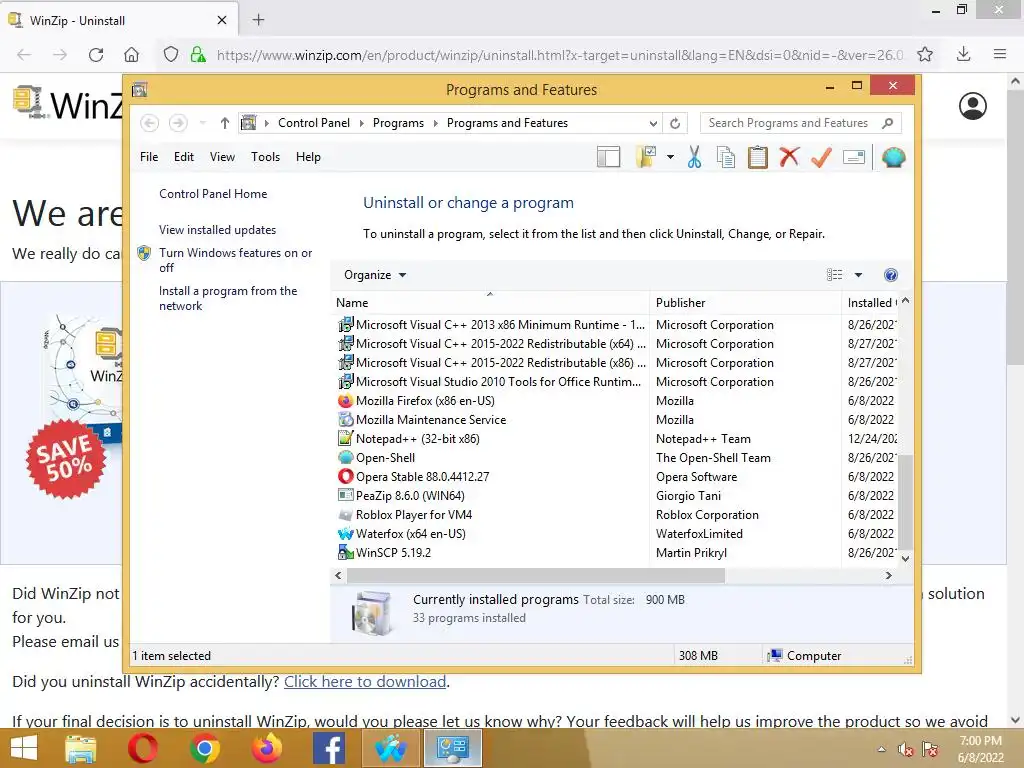This screenshot has width=1024, height=768.
Task: Open recent locations dropdown arrow
Action: coord(202,123)
